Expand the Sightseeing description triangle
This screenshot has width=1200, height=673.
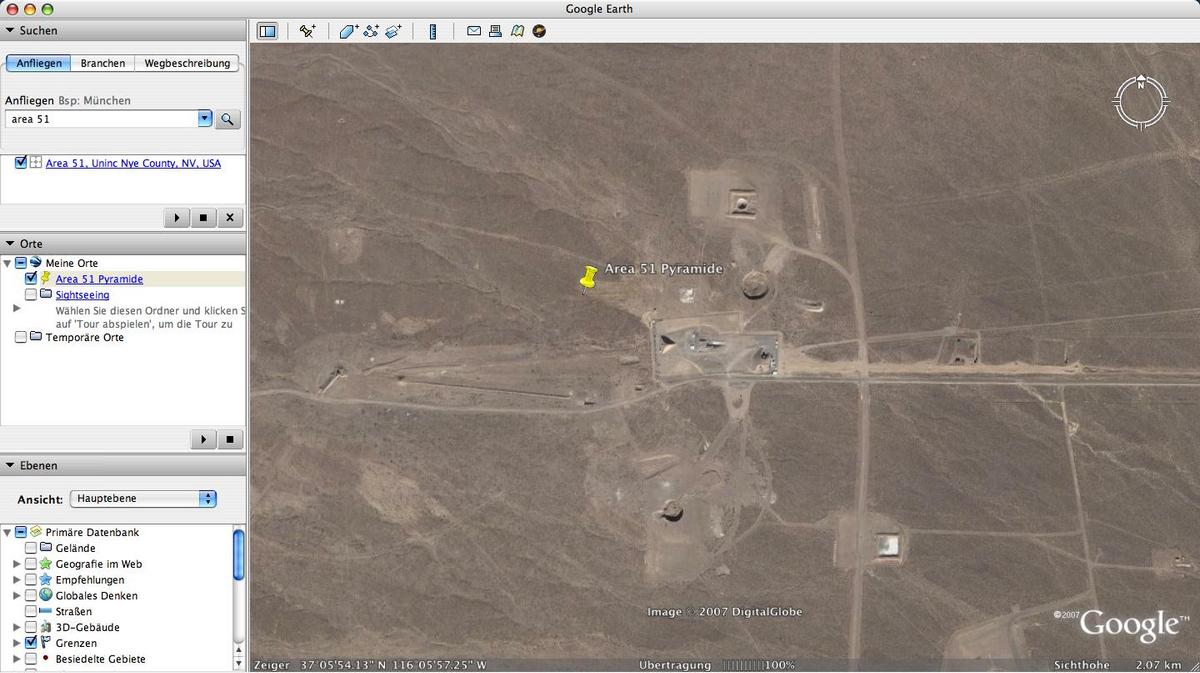pyautogui.click(x=16, y=309)
